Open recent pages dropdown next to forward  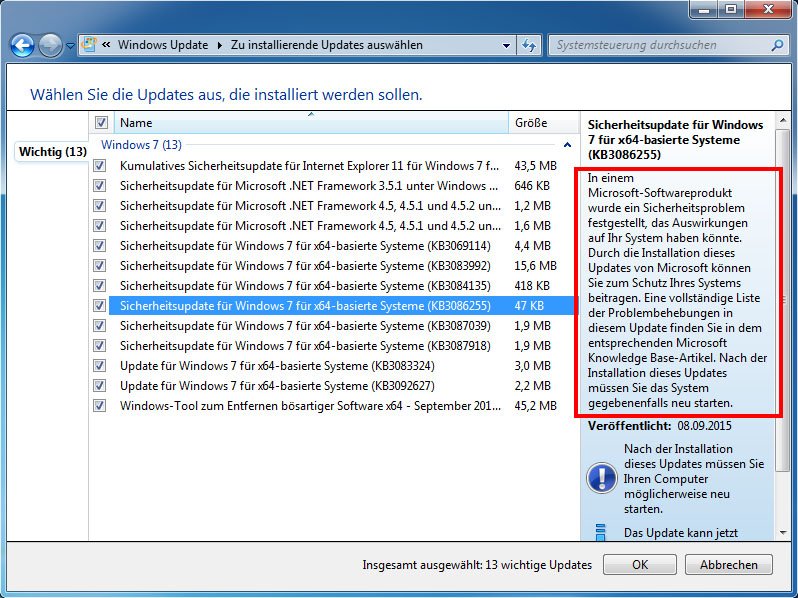pos(70,45)
